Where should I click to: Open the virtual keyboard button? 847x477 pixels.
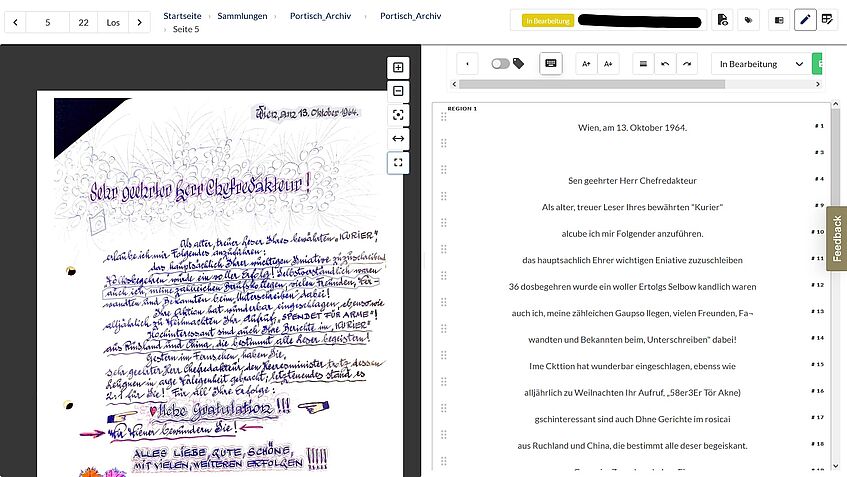551,64
